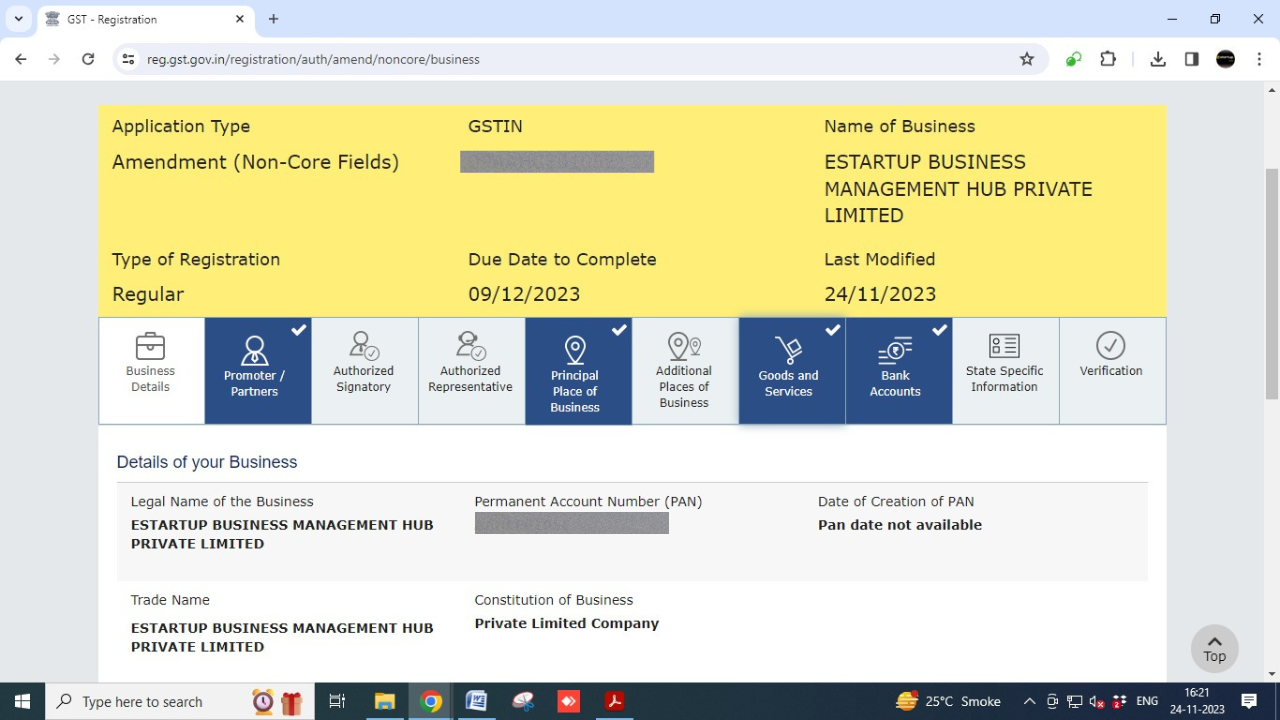Viewport: 1280px width, 720px height.
Task: Open File Explorer from the taskbar
Action: [x=385, y=701]
